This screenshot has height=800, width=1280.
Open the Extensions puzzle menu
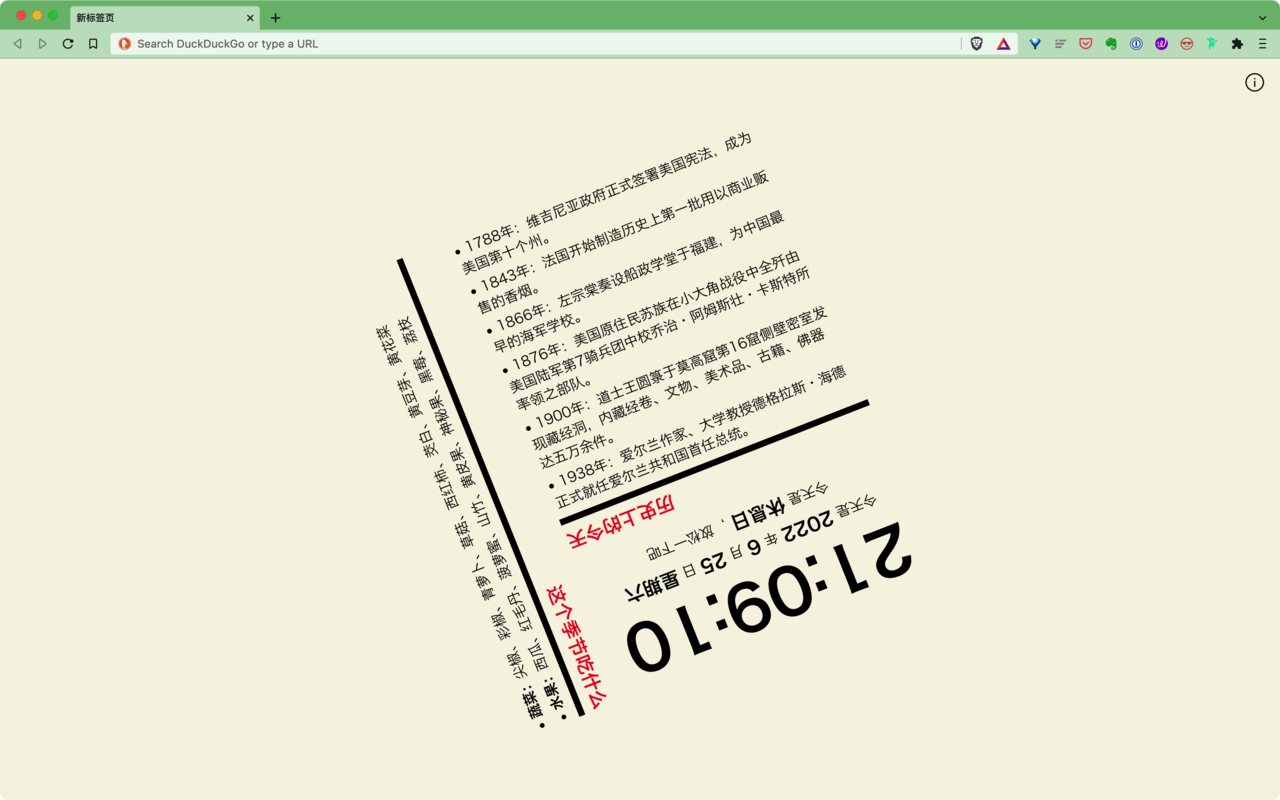click(x=1237, y=44)
